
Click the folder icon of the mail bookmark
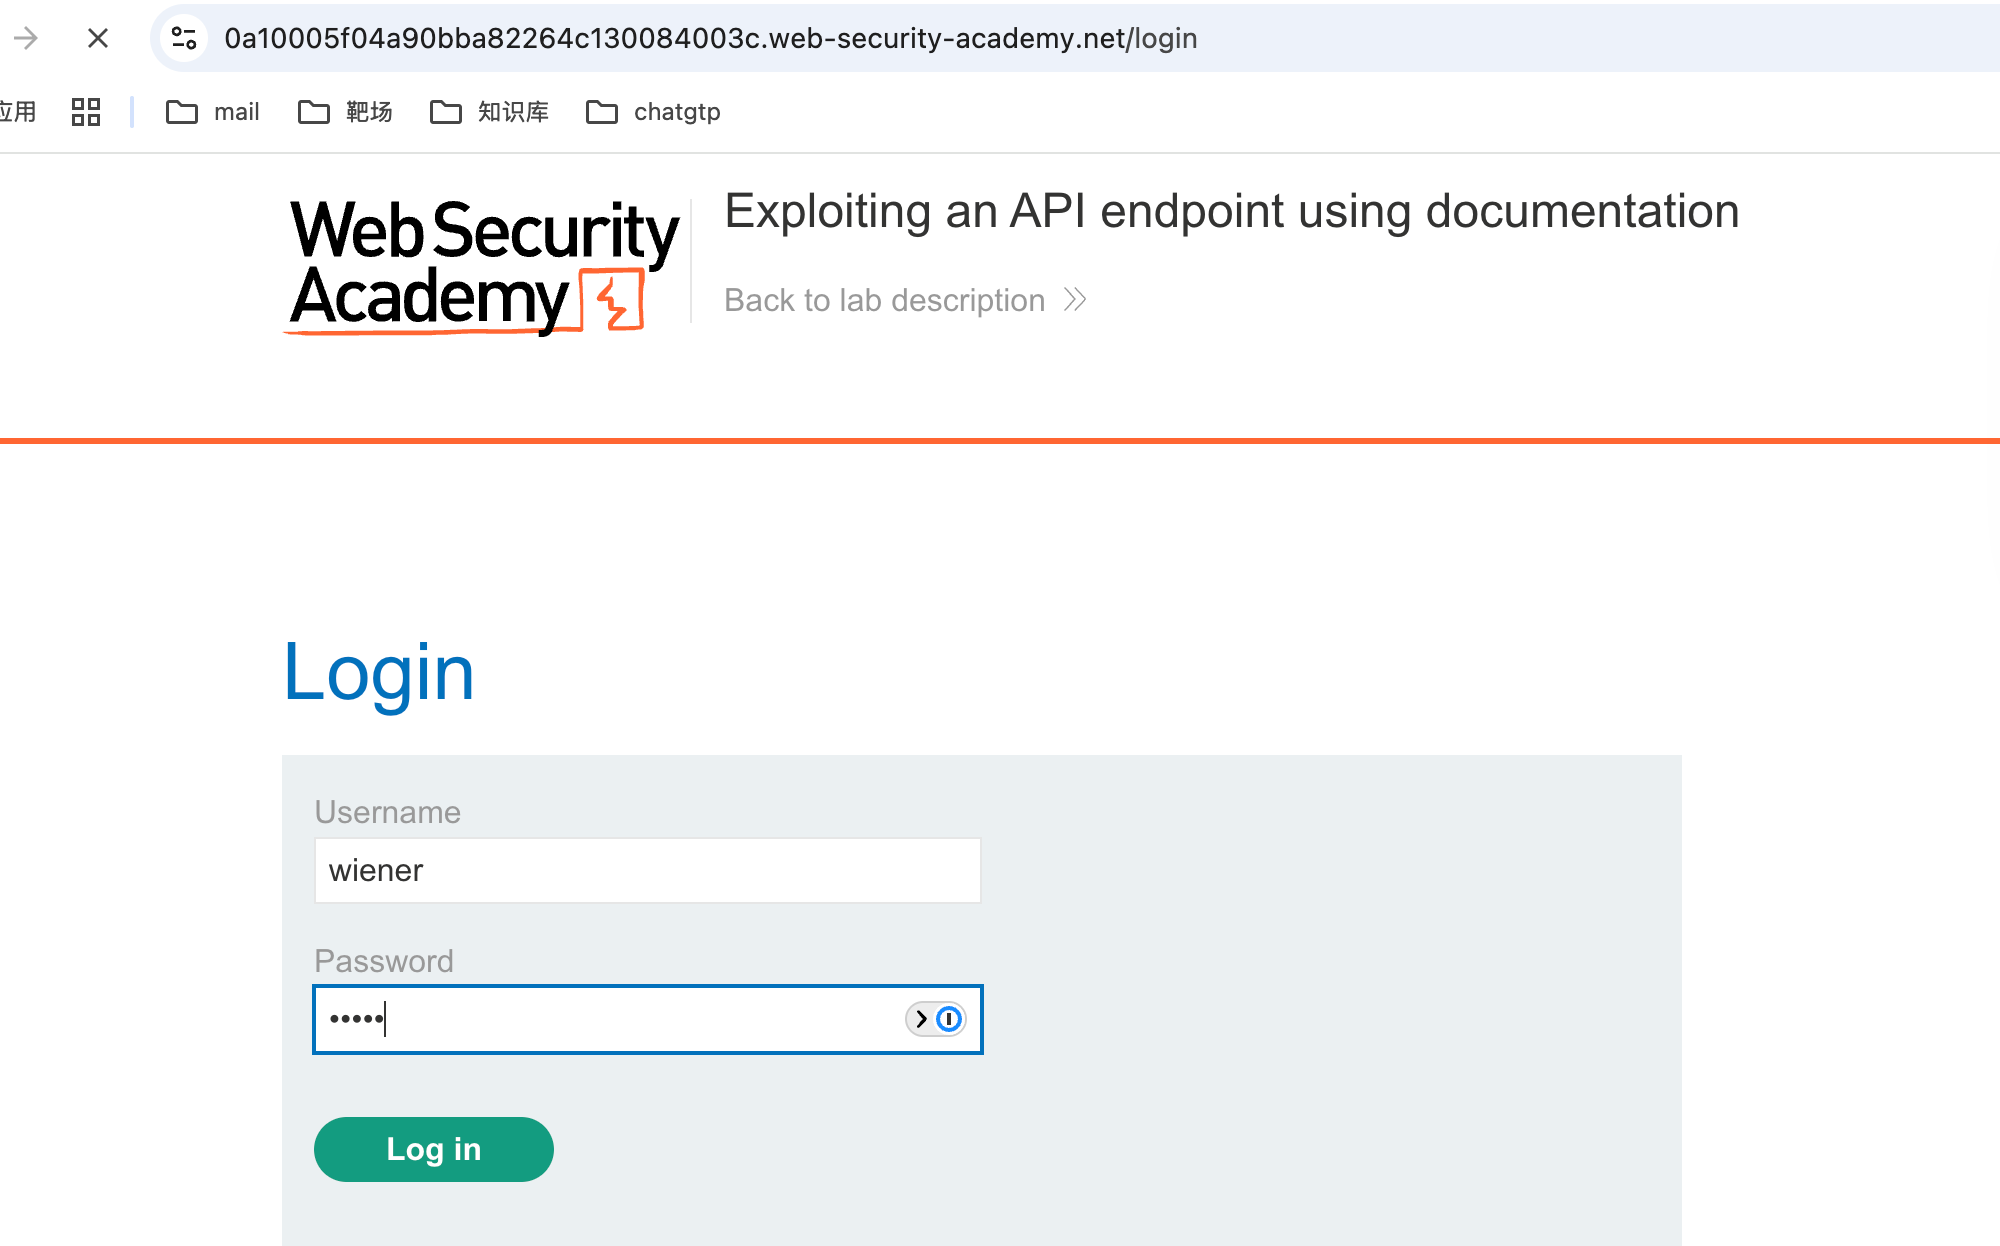(x=181, y=112)
